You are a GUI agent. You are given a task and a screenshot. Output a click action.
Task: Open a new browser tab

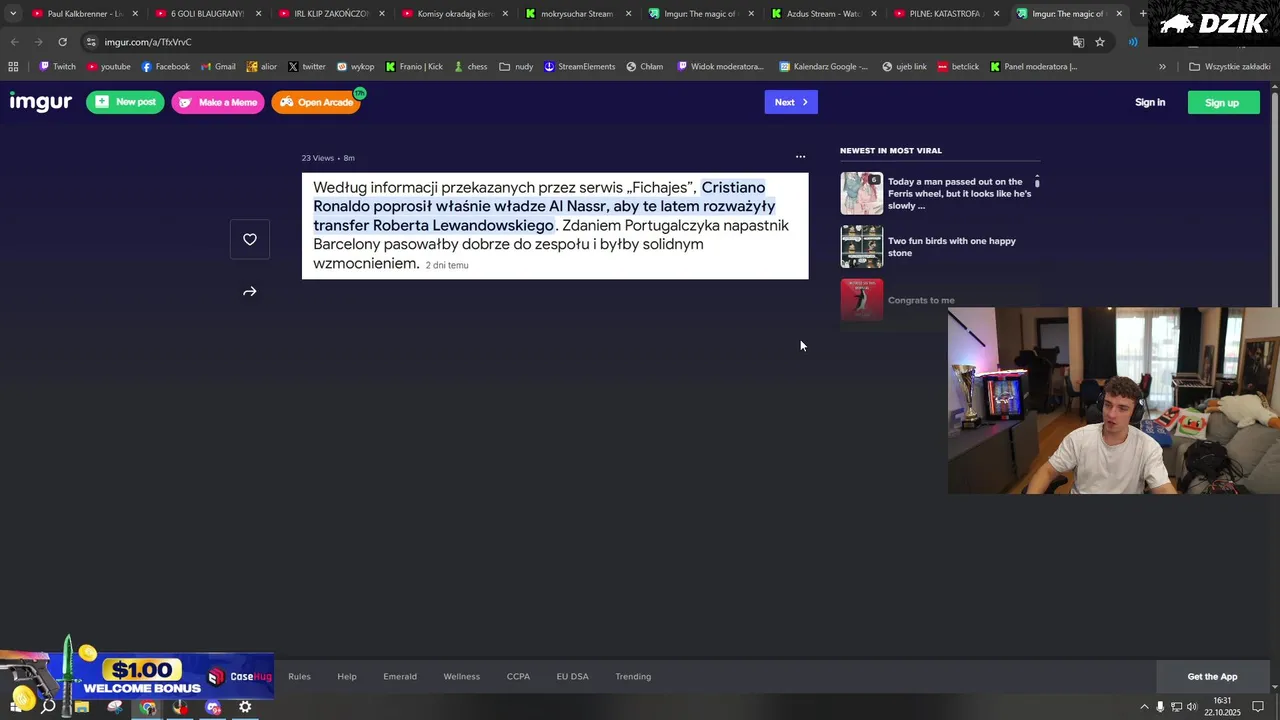(1143, 14)
